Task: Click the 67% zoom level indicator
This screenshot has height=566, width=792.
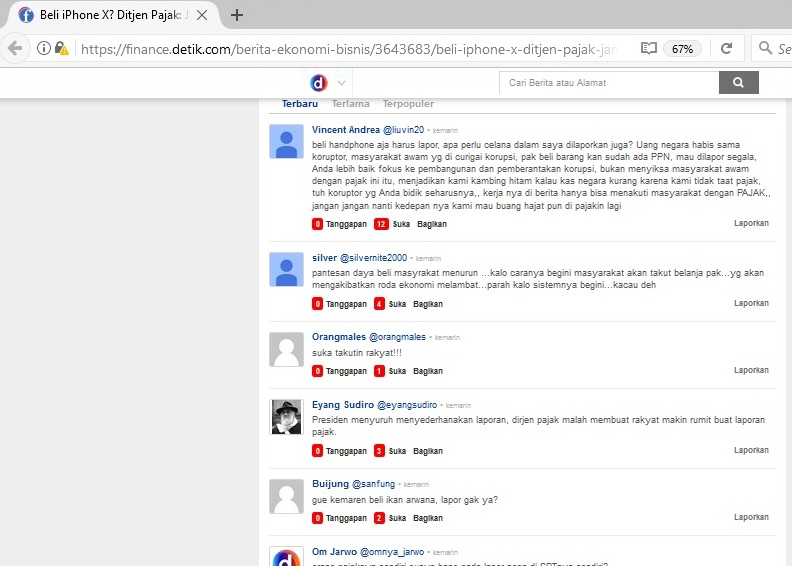Action: point(683,48)
